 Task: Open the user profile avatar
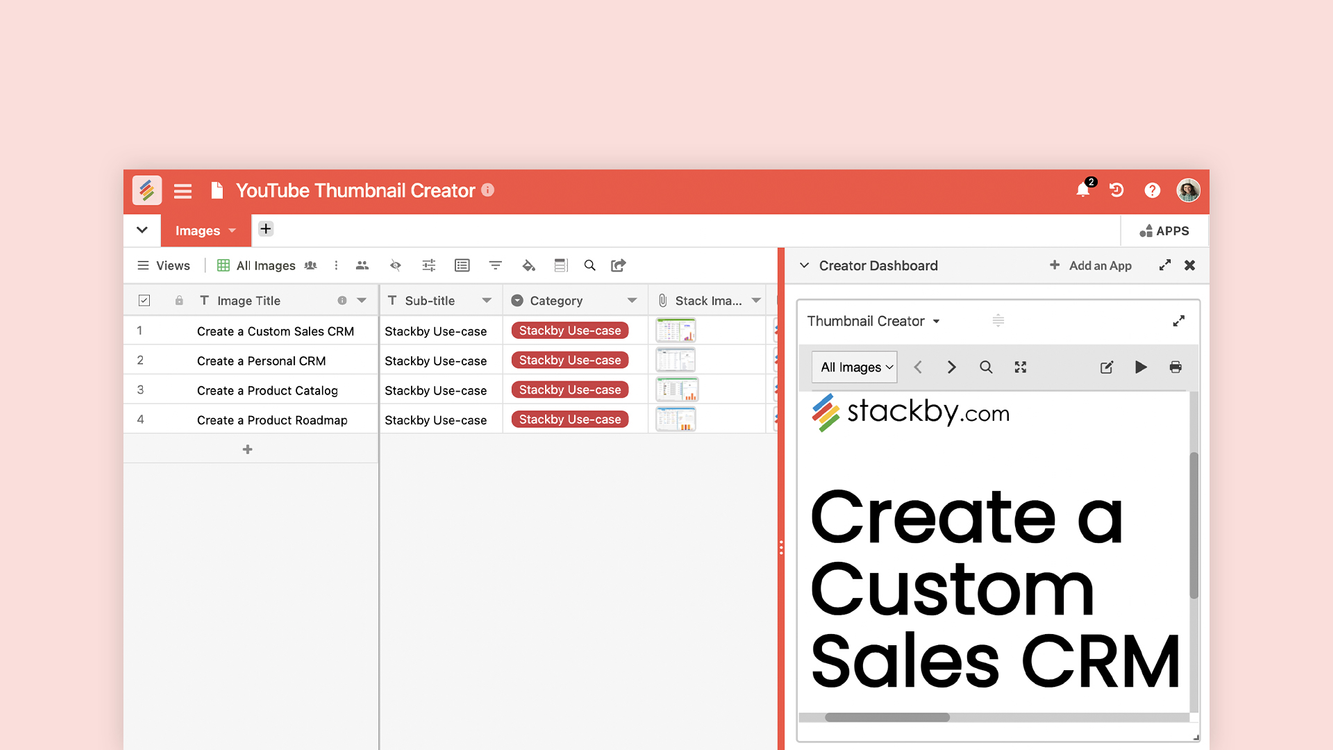[1188, 190]
